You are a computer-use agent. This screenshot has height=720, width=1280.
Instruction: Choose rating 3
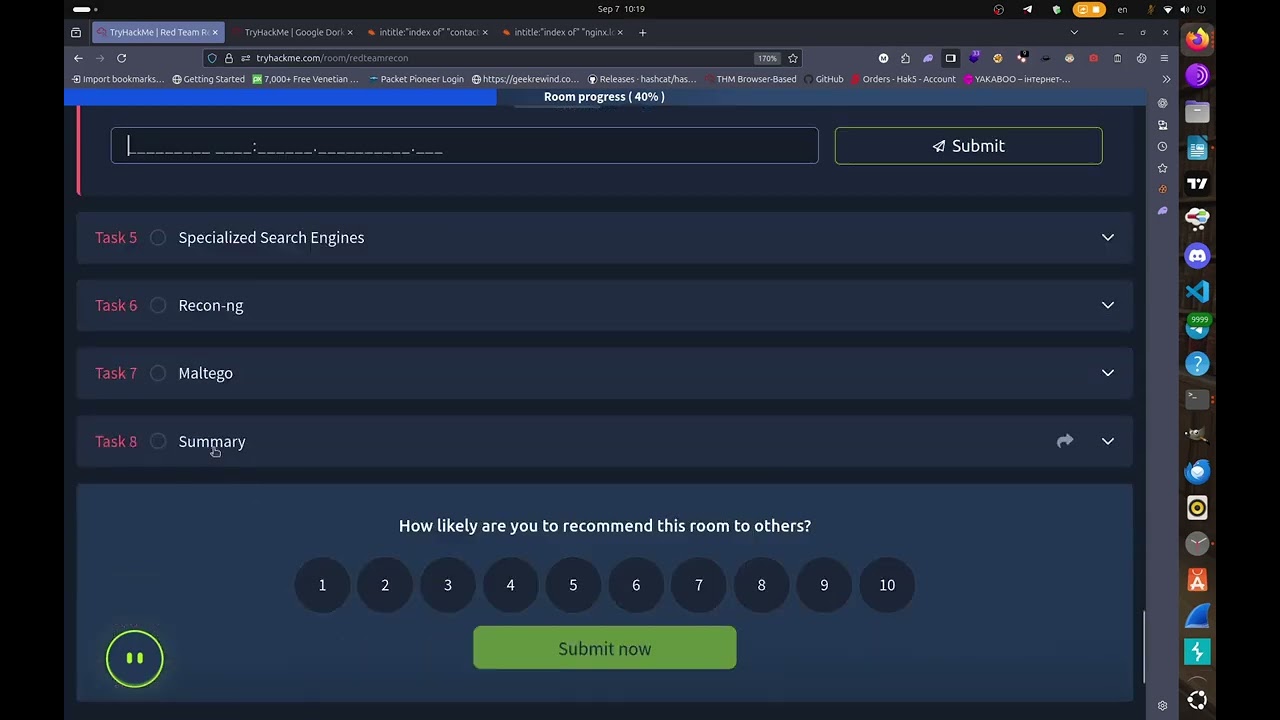448,585
